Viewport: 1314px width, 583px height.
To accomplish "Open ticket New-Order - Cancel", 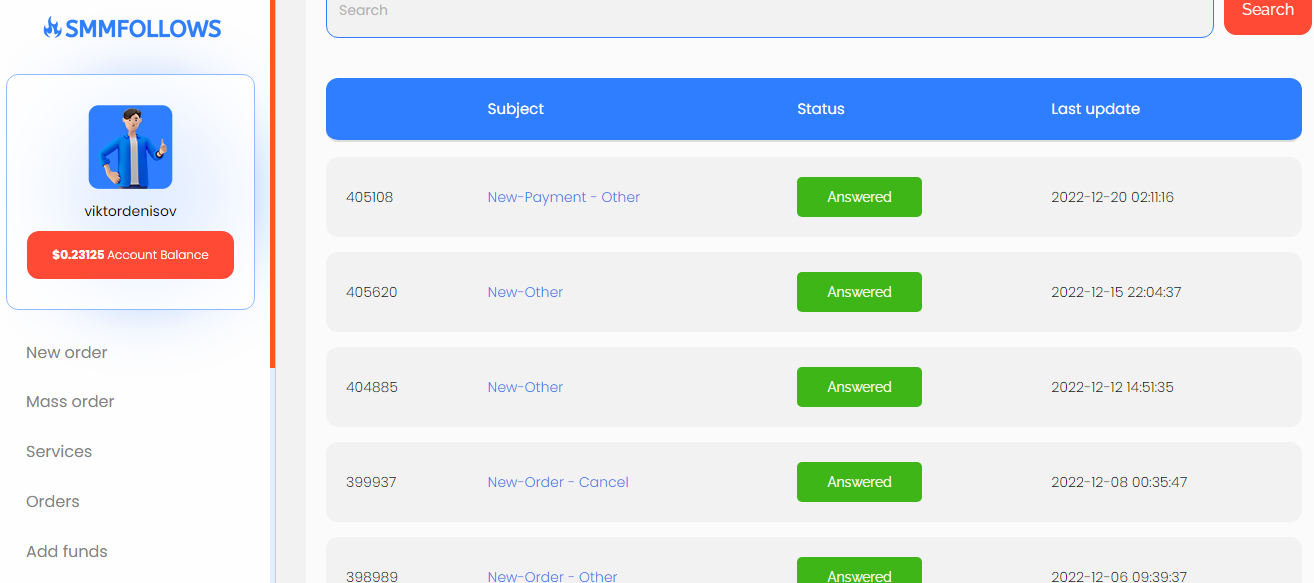I will tap(558, 482).
